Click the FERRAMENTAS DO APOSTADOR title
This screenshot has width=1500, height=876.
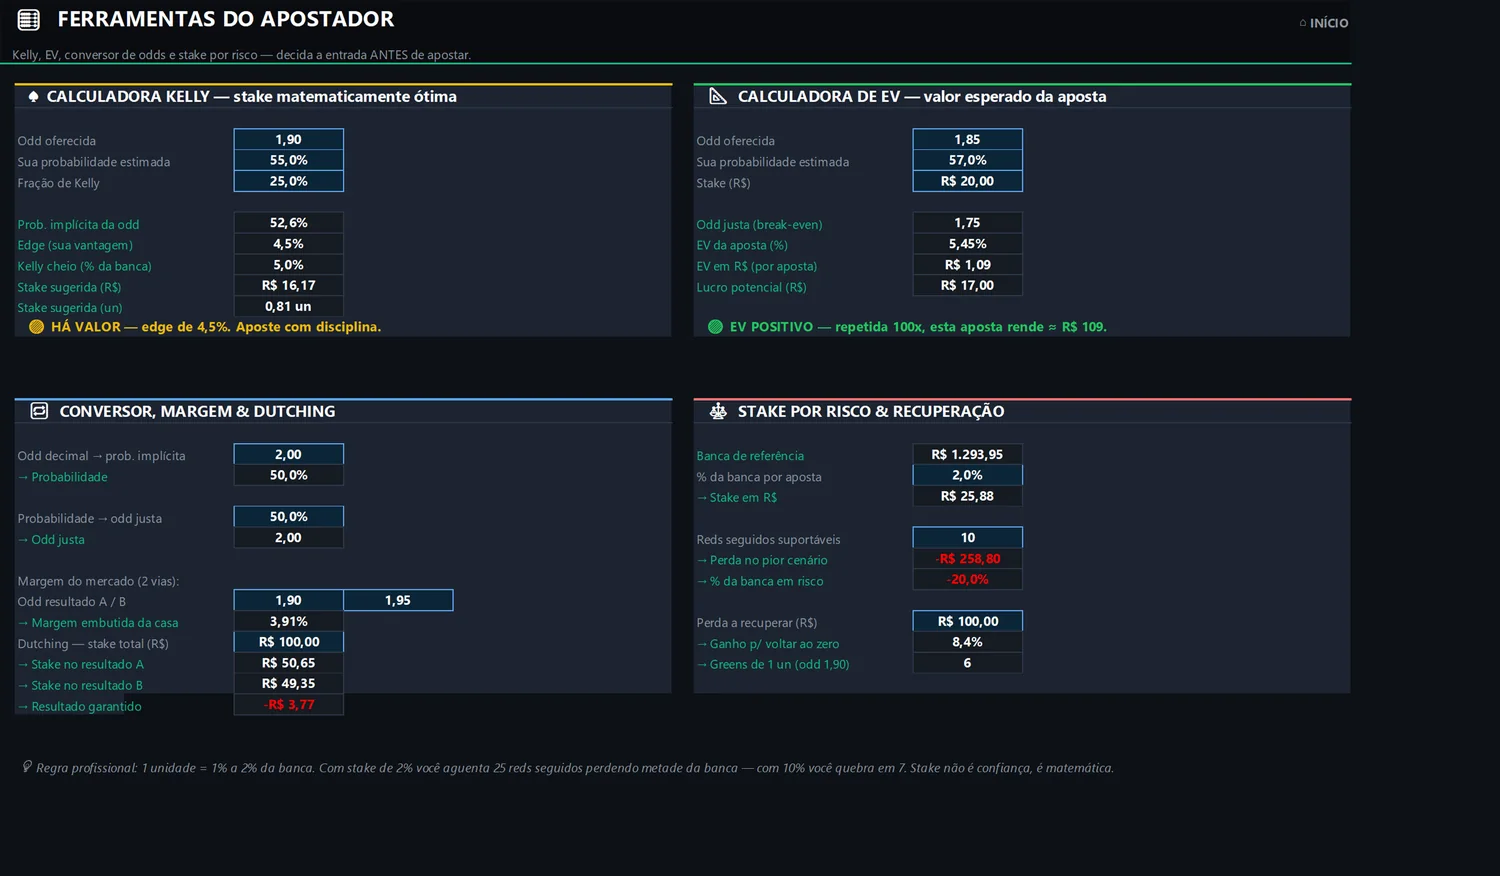(x=226, y=19)
